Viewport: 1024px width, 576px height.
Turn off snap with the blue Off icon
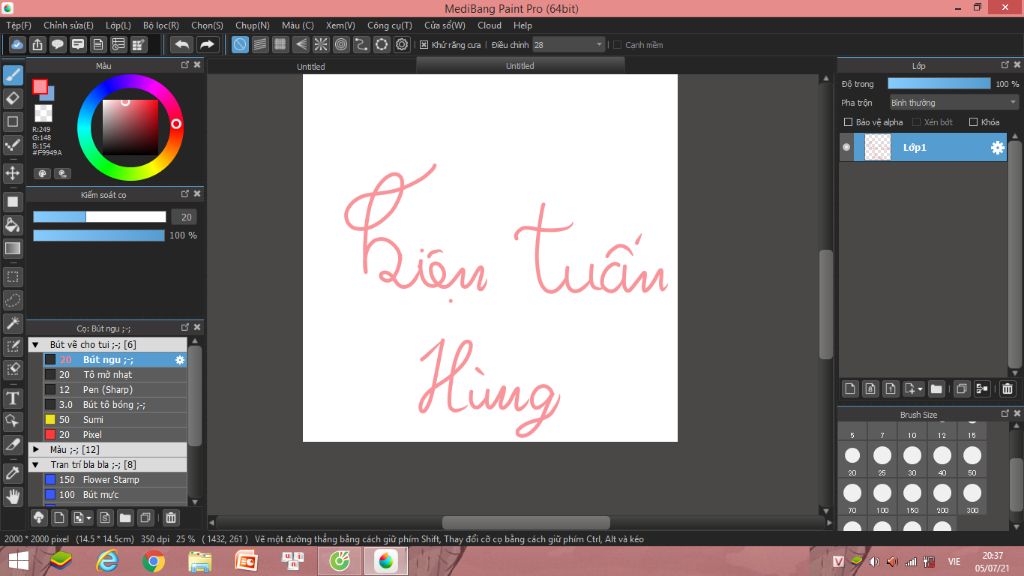[240, 44]
